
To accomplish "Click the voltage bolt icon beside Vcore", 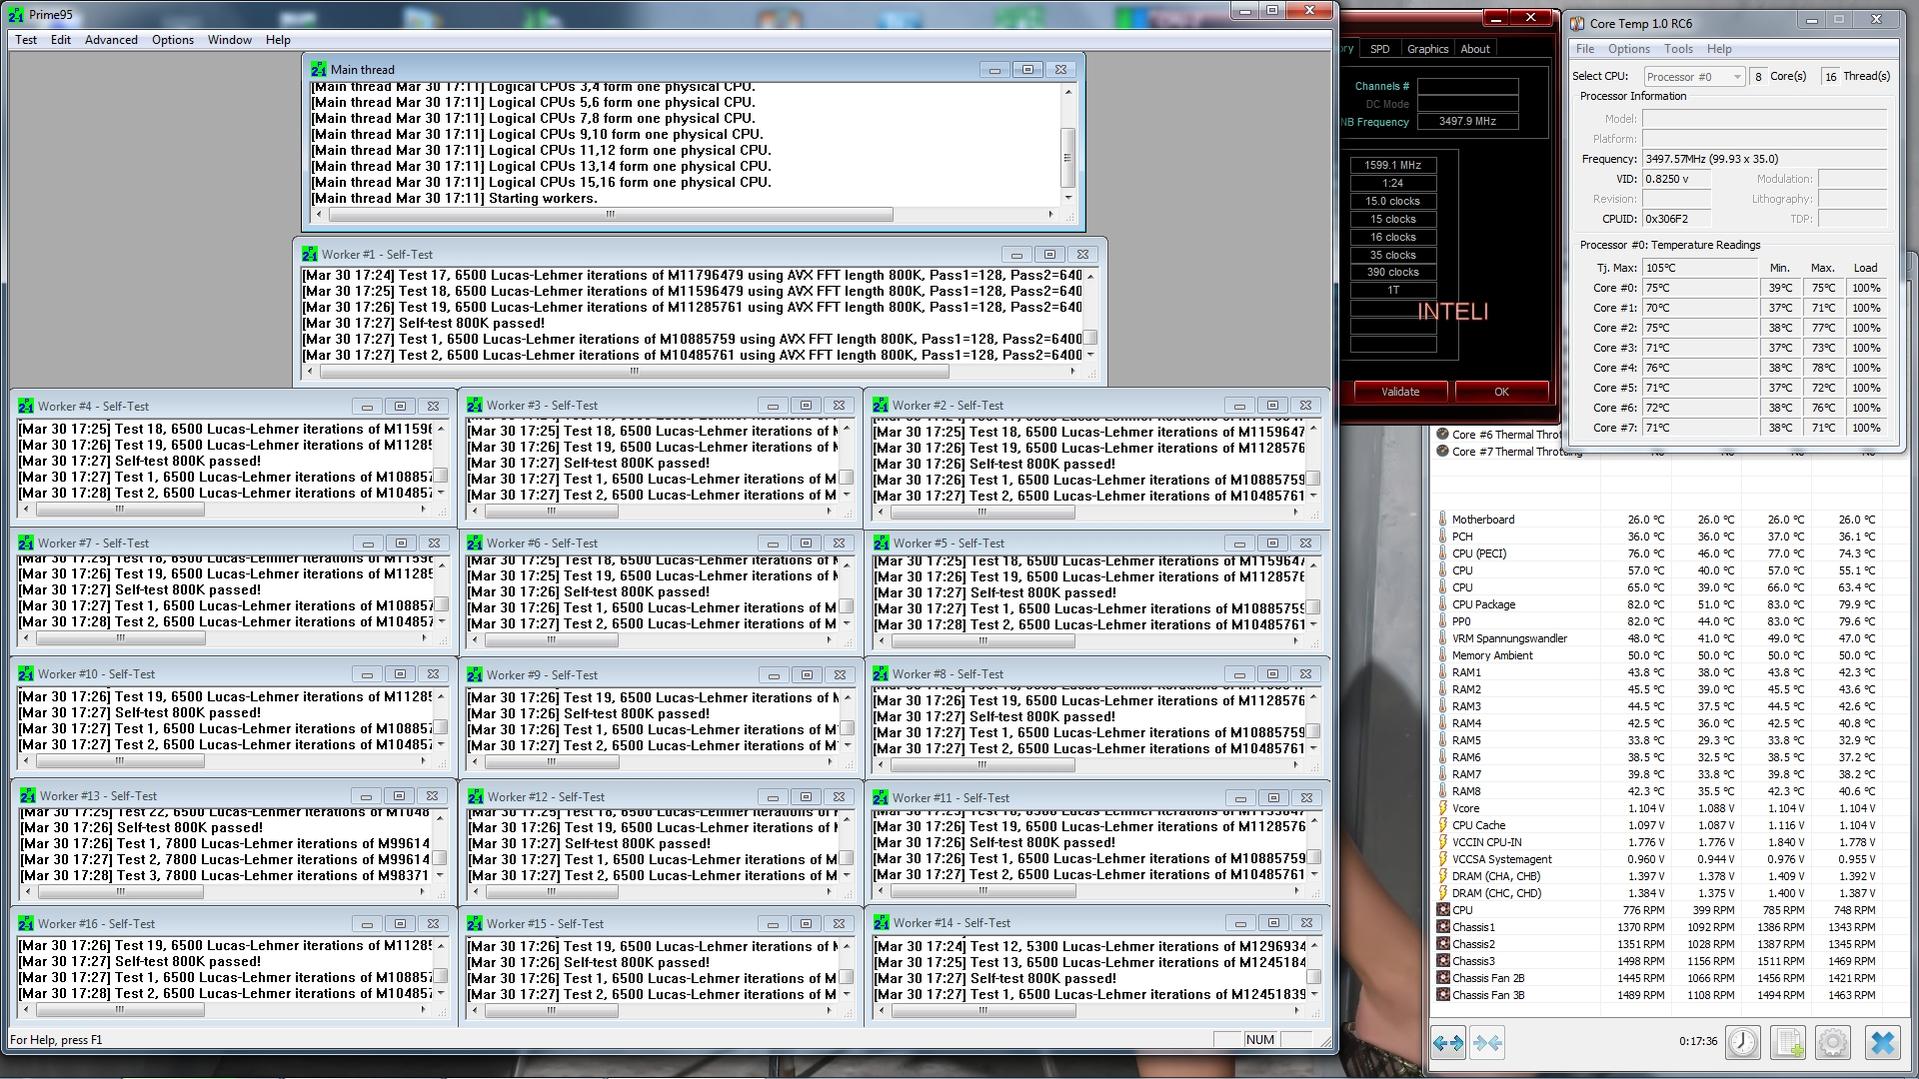I will tap(1442, 808).
